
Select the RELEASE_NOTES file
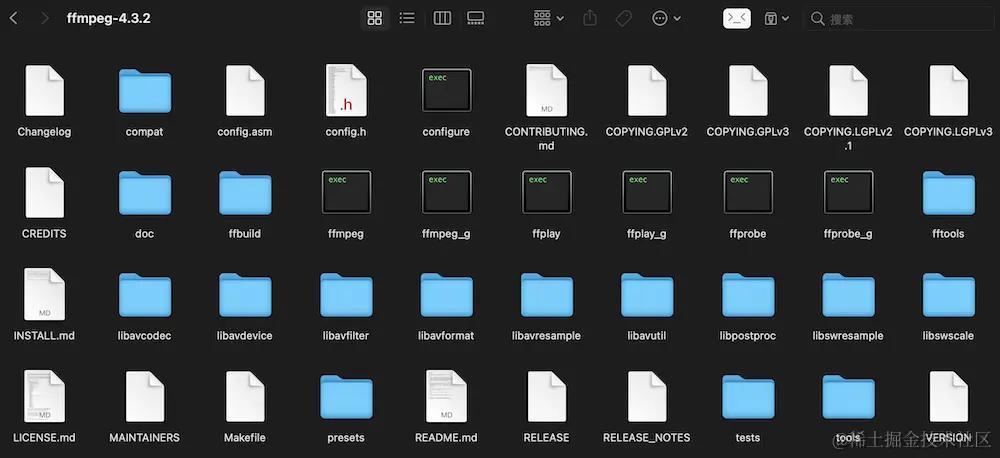point(647,396)
